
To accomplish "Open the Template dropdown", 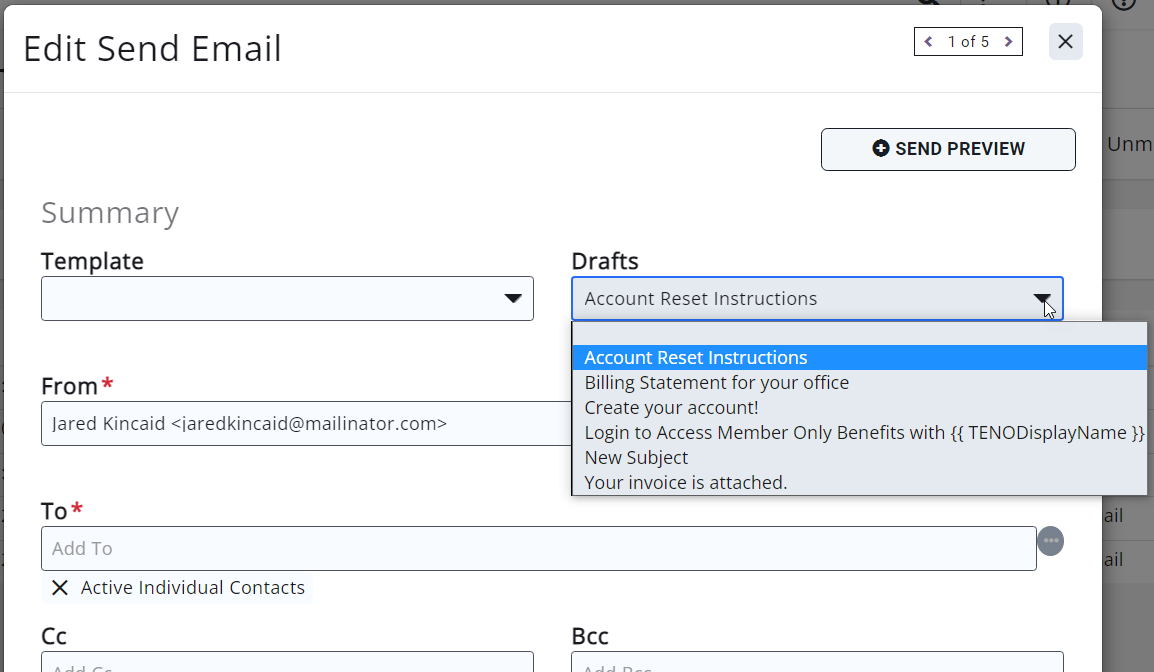I will (287, 299).
